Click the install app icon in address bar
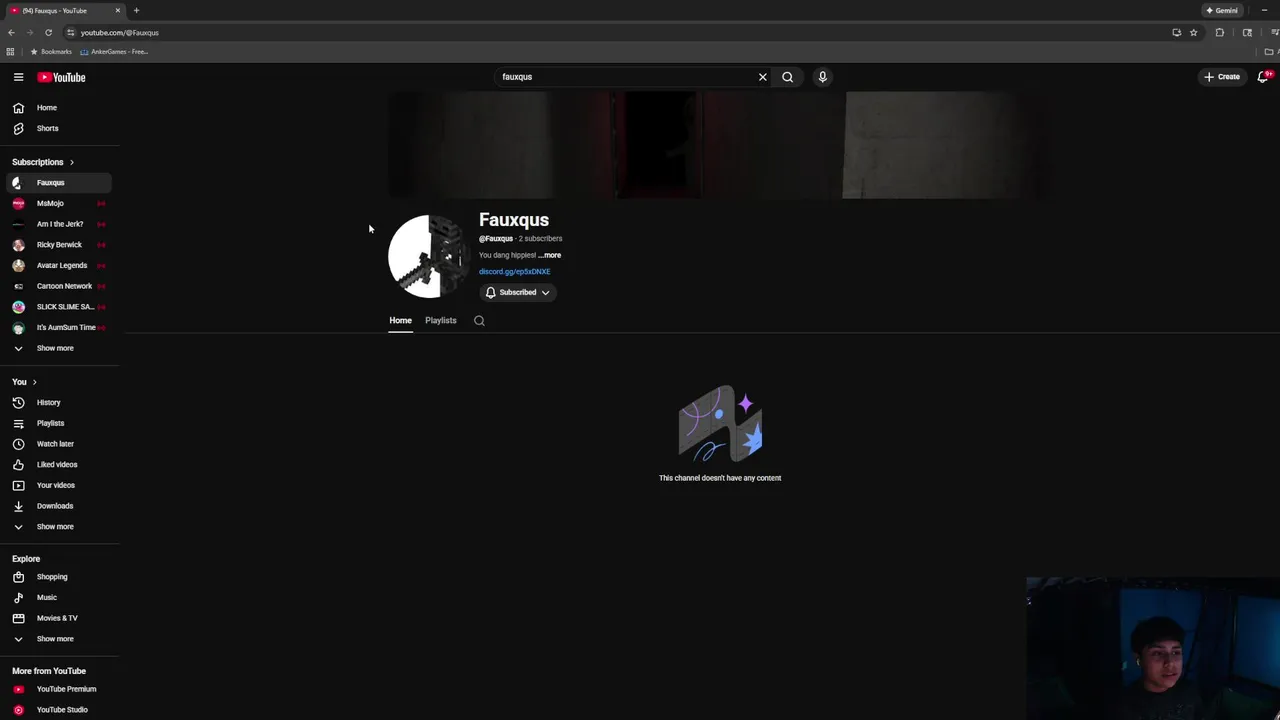 click(1177, 33)
